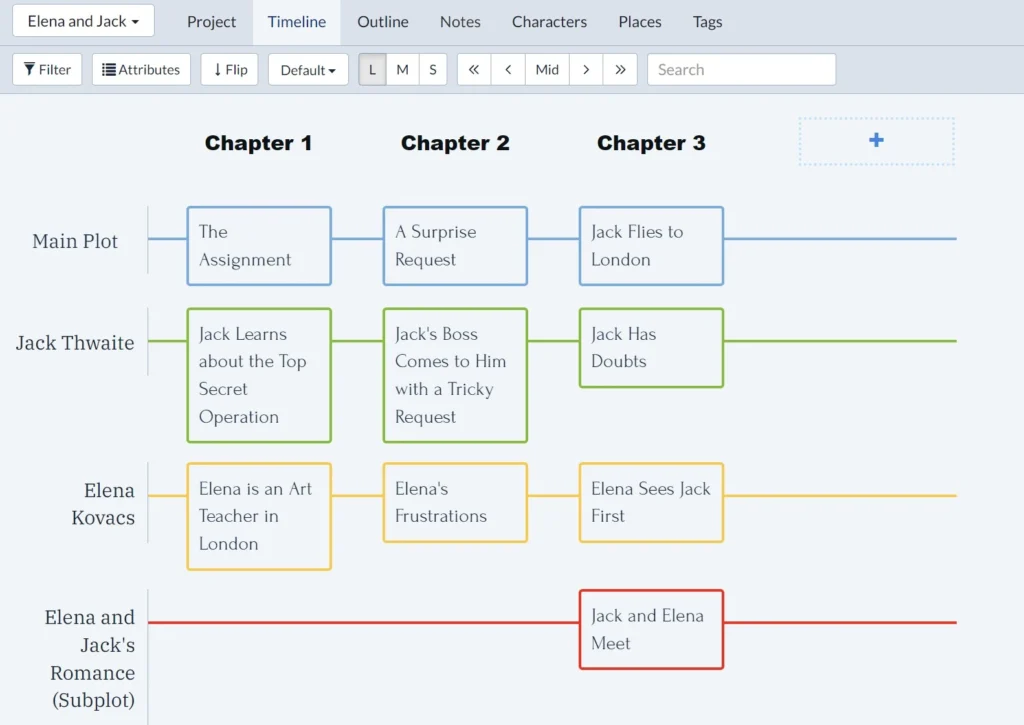Open the red 'Jack and Elena Meet' card
This screenshot has width=1024, height=725.
(651, 629)
